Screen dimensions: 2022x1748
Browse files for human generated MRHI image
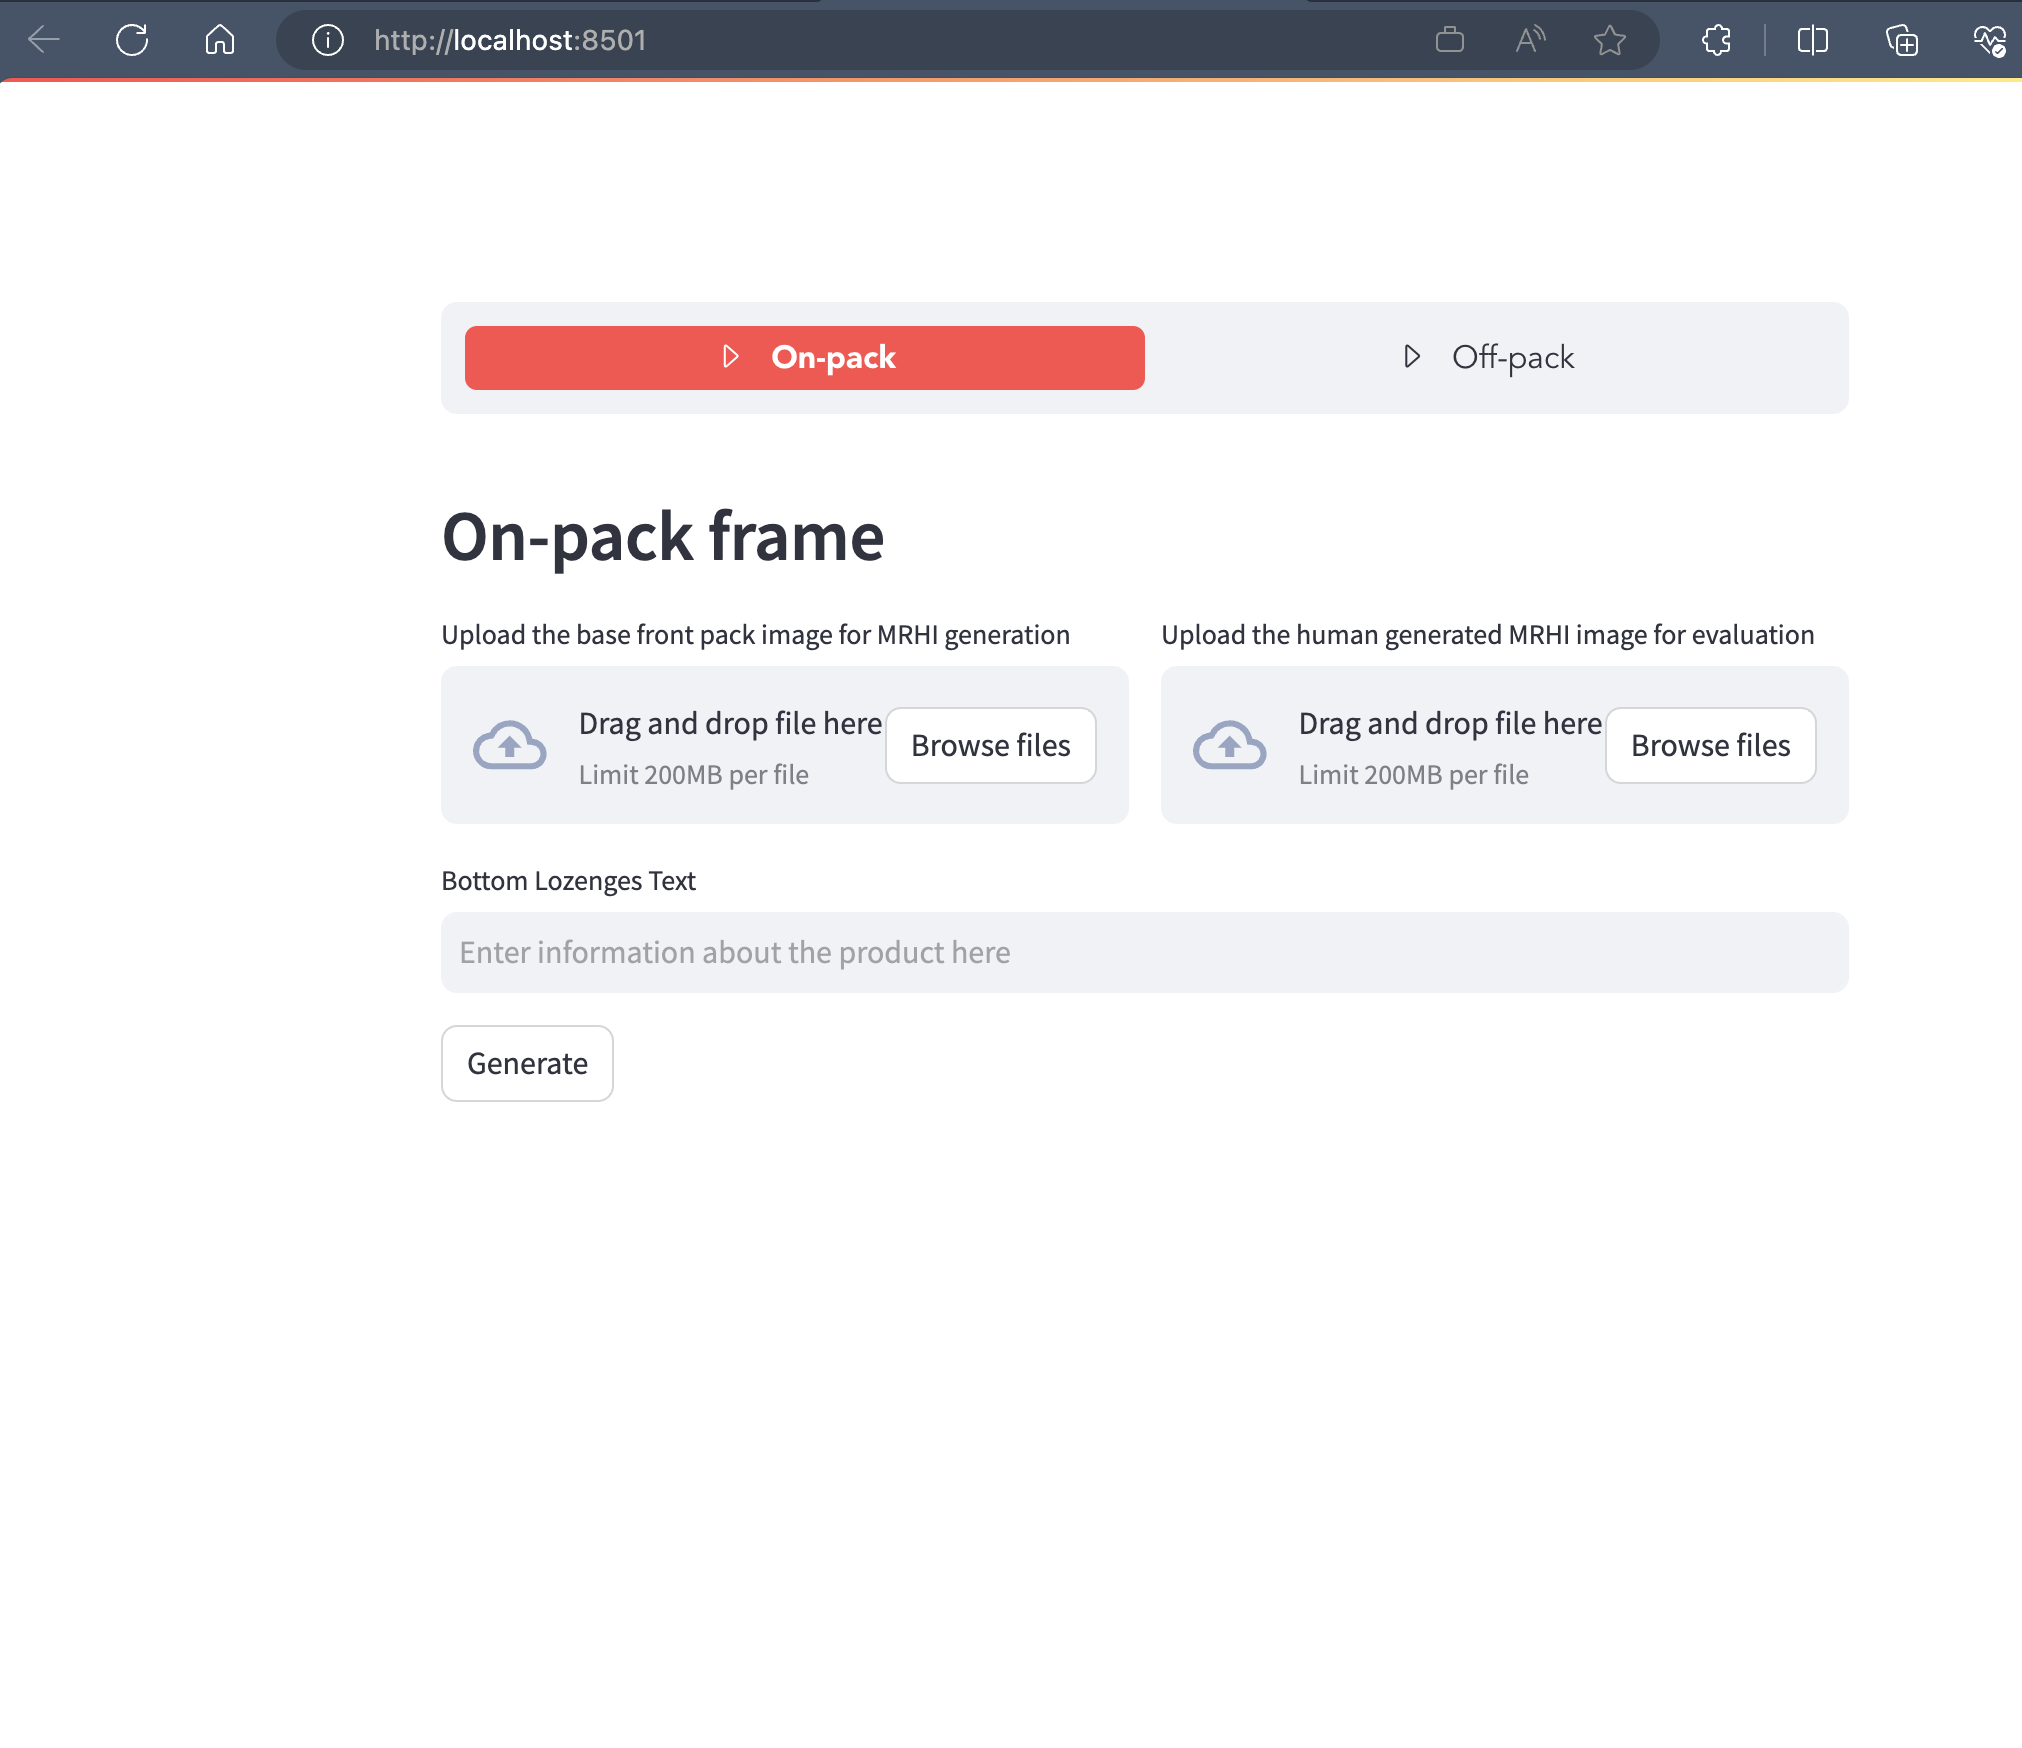coord(1707,744)
